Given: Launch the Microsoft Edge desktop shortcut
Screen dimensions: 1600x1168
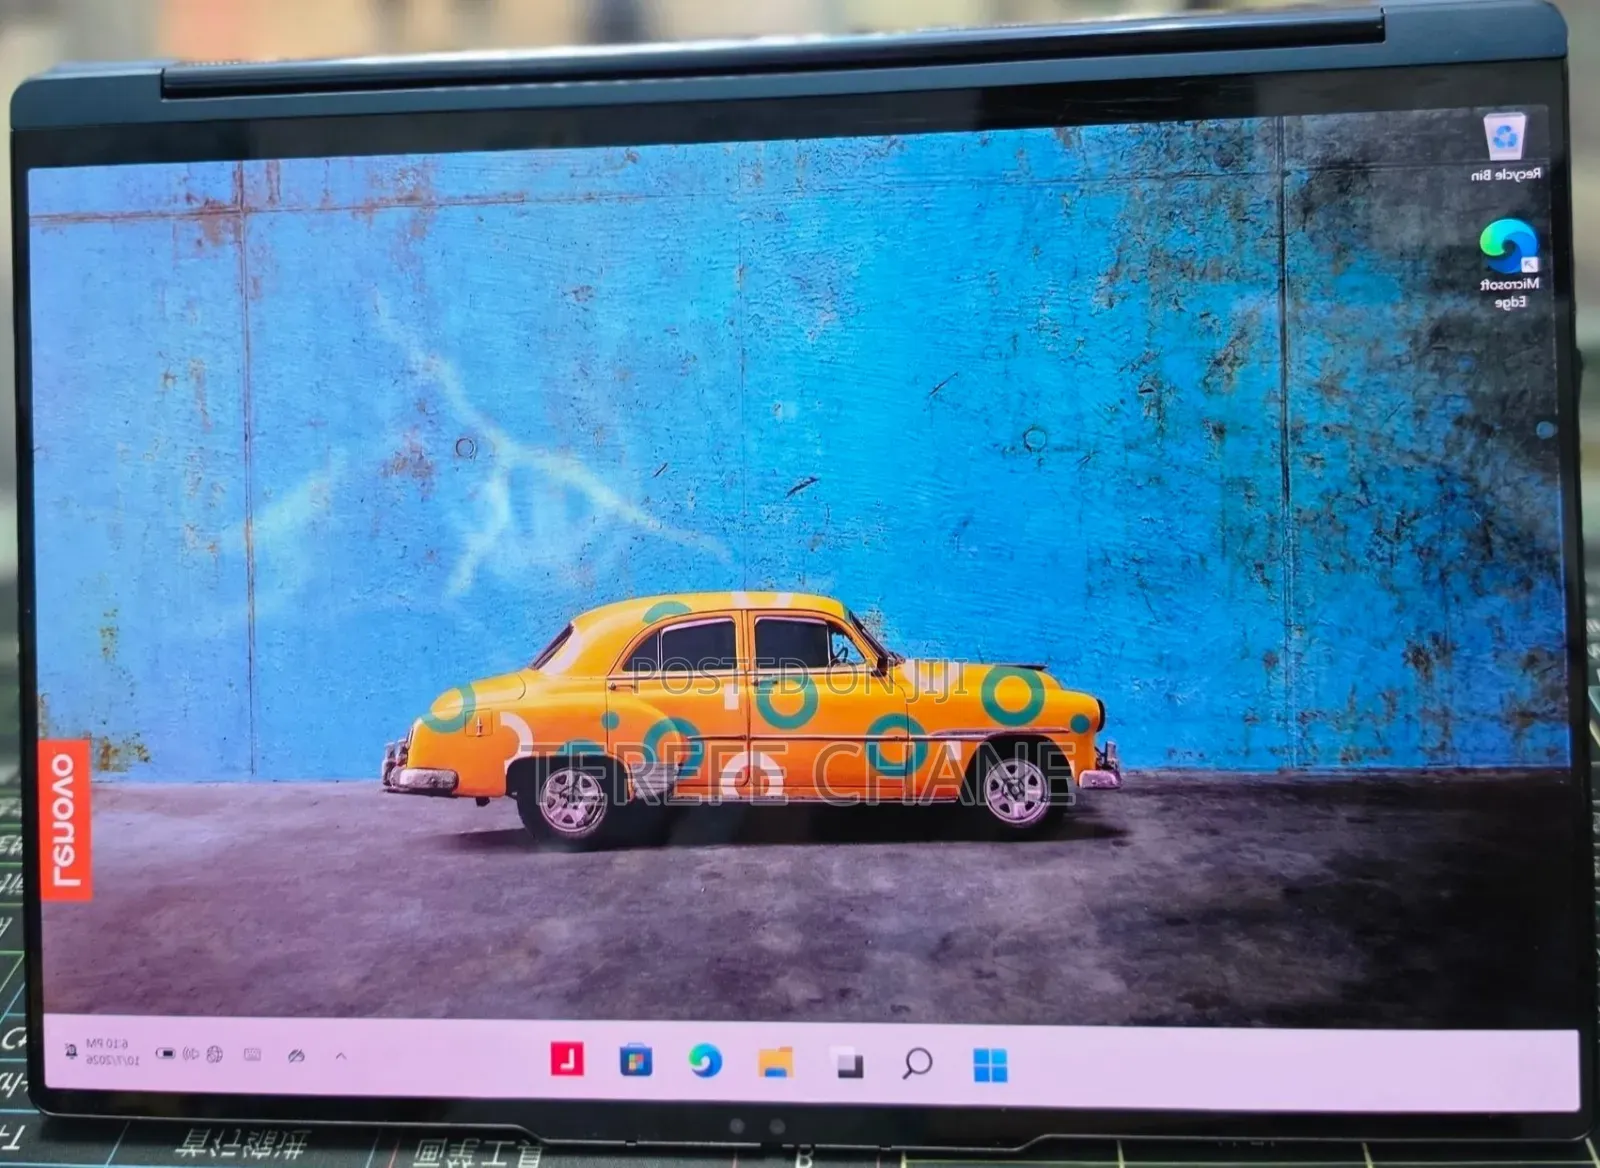Looking at the screenshot, I should click(x=1509, y=263).
